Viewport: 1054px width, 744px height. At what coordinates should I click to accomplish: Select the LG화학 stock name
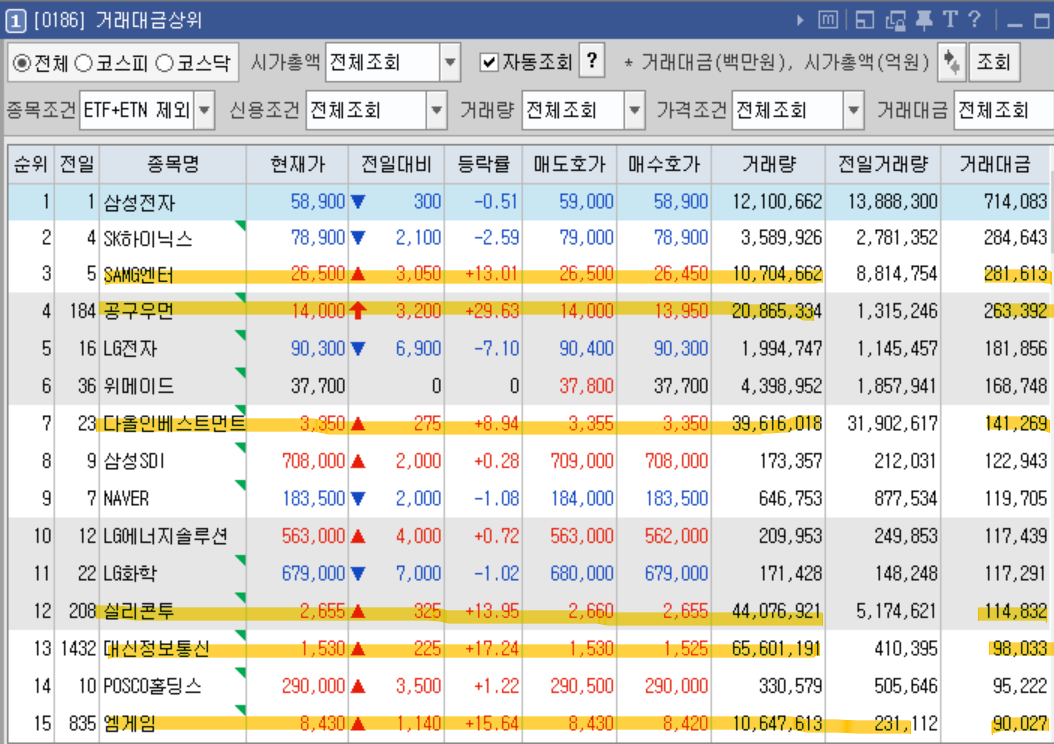pyautogui.click(x=130, y=574)
